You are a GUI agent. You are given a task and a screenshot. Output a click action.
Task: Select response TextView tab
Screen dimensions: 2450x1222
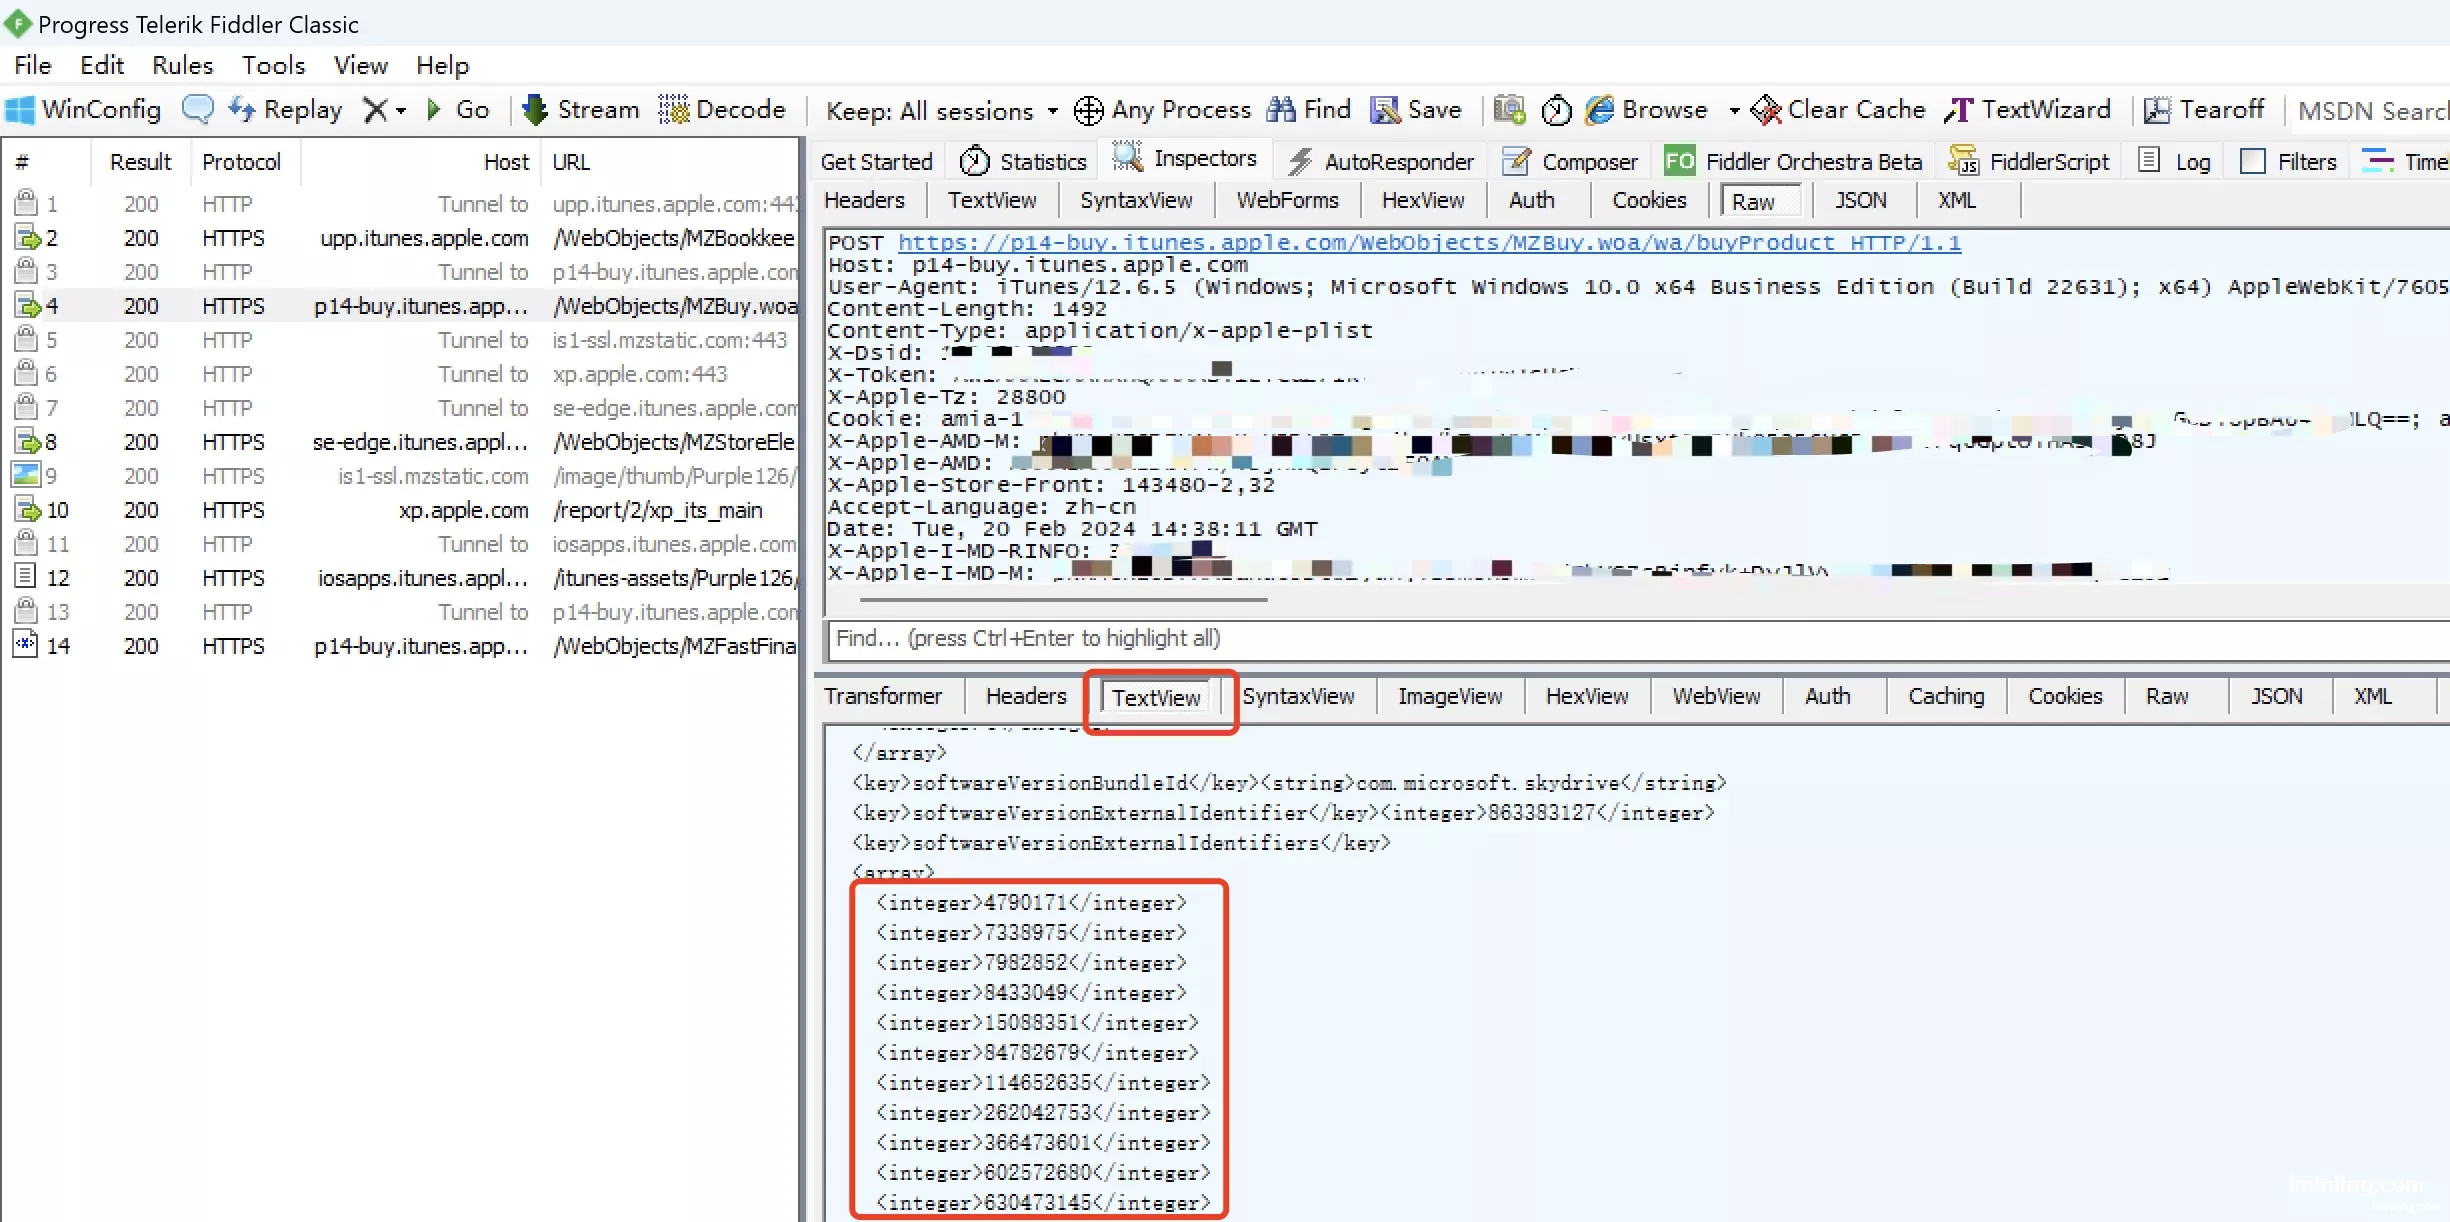click(x=1156, y=697)
